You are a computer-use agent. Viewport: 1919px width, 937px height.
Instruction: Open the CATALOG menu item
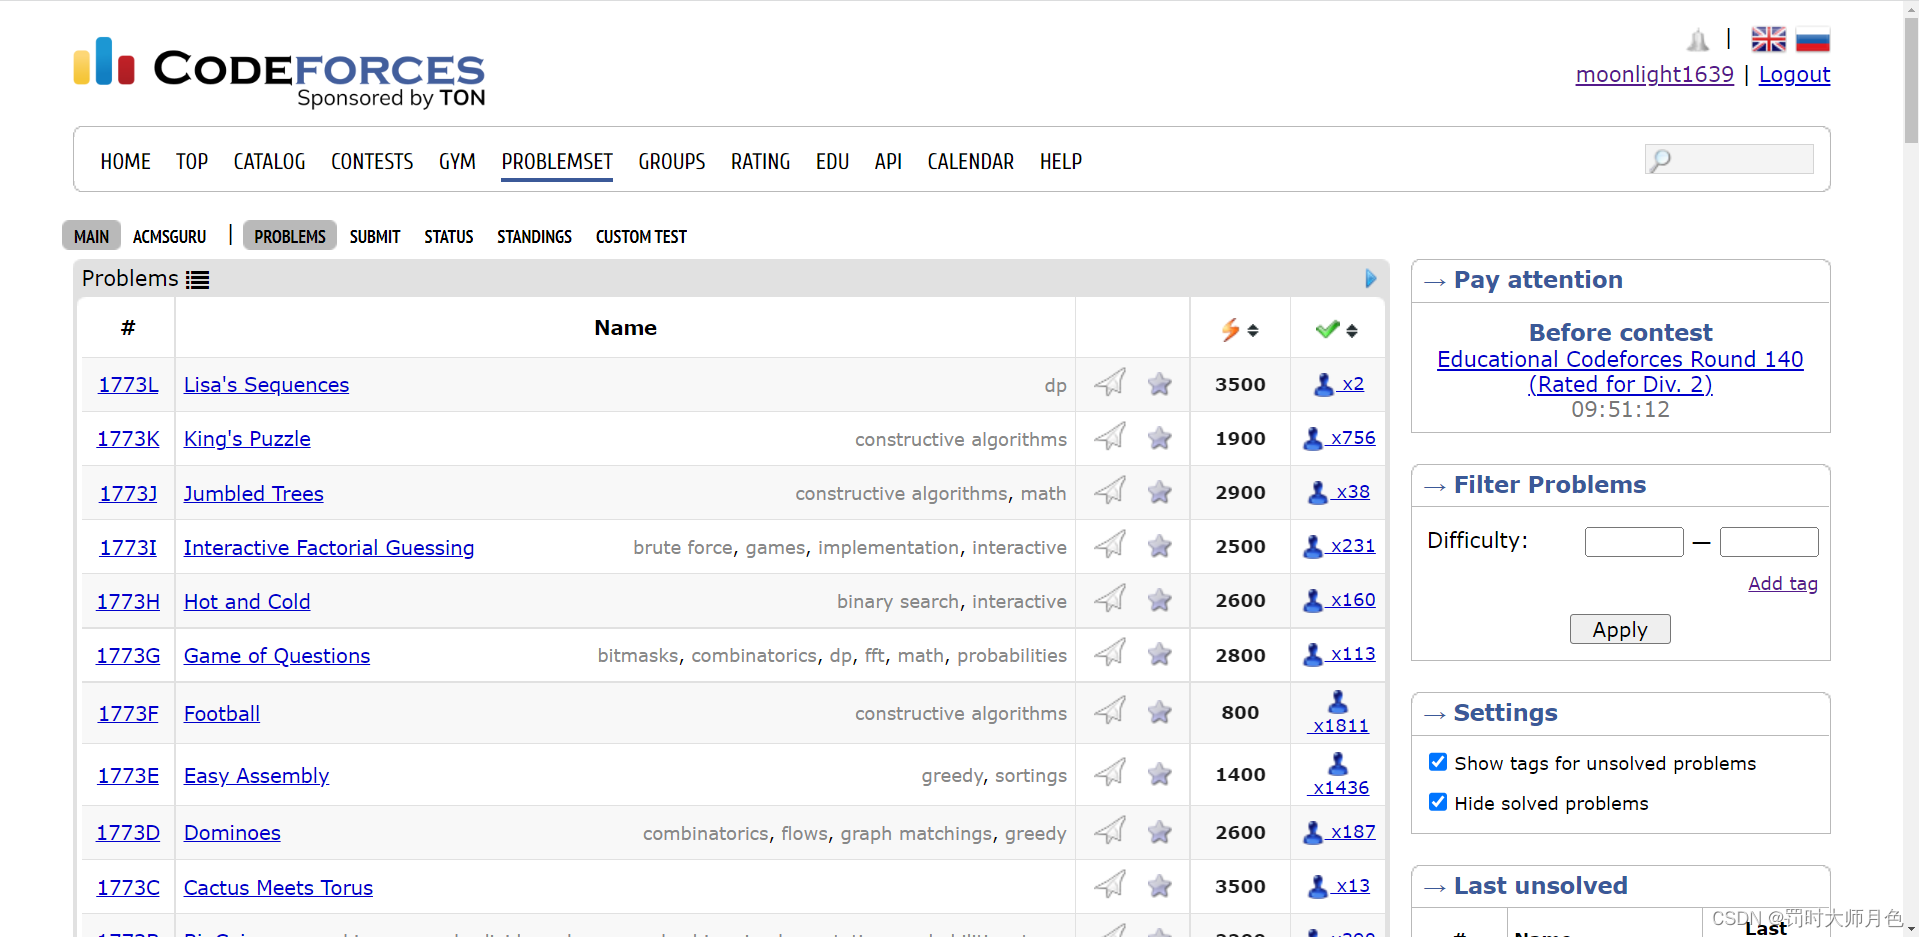(x=269, y=161)
